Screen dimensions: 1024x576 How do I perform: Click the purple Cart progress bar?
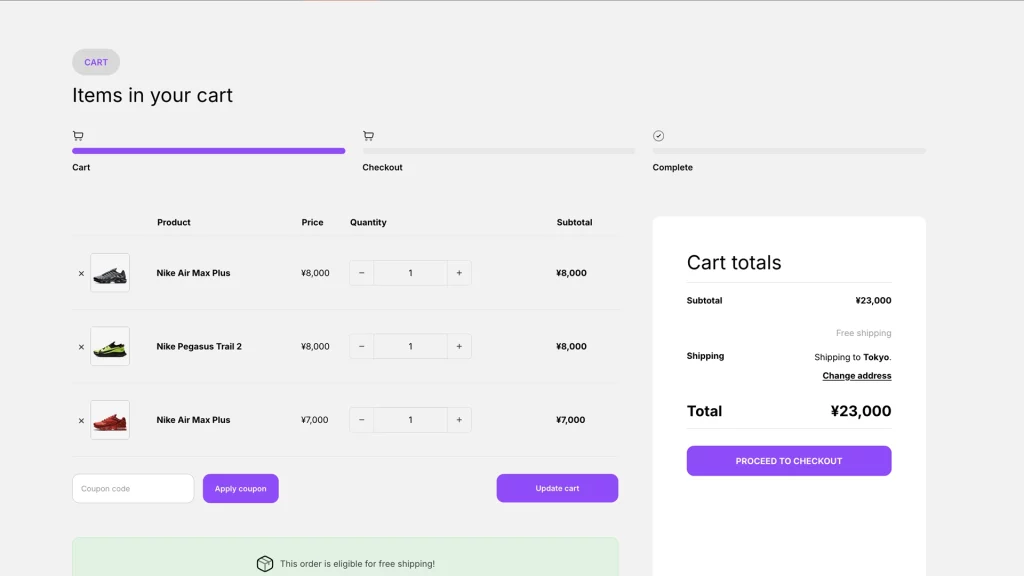click(208, 151)
